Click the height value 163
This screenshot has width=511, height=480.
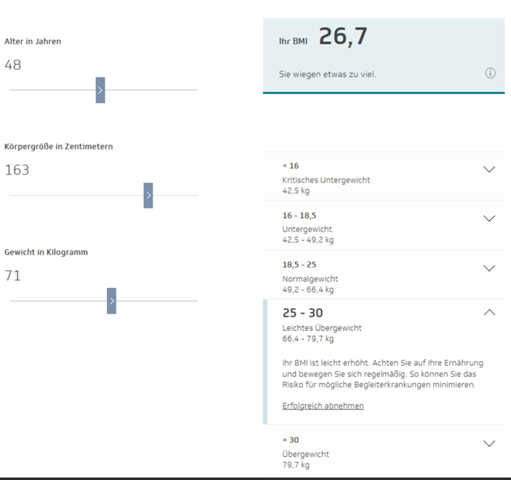click(x=17, y=170)
